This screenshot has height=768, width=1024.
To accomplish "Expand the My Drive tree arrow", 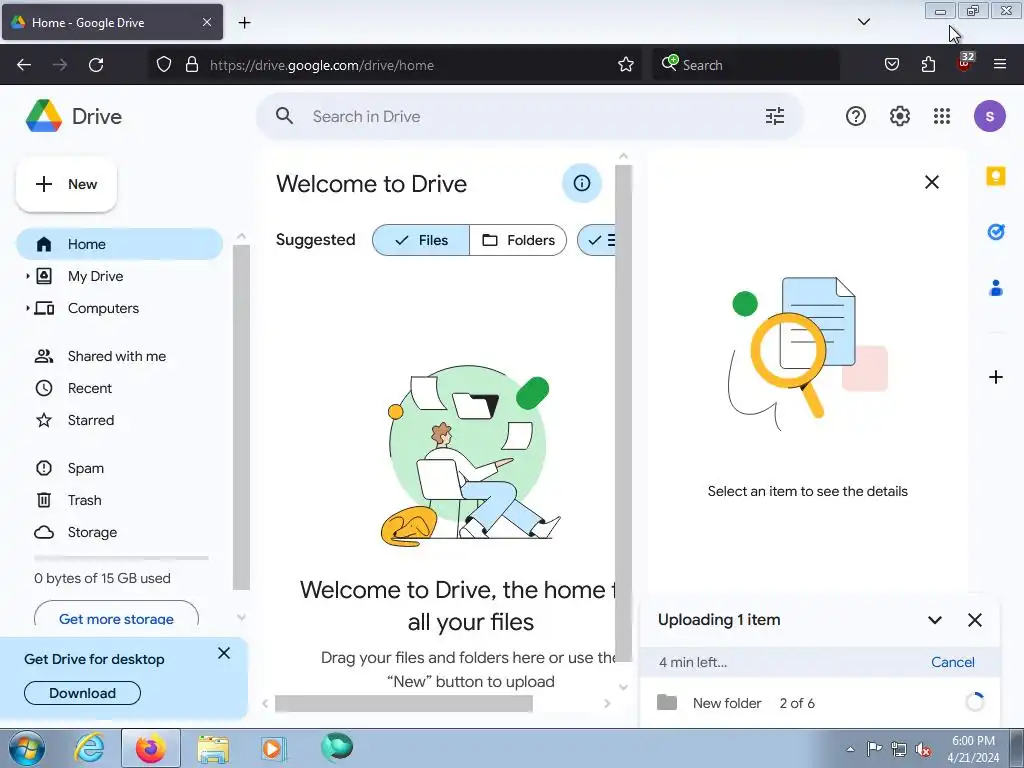I will point(27,276).
